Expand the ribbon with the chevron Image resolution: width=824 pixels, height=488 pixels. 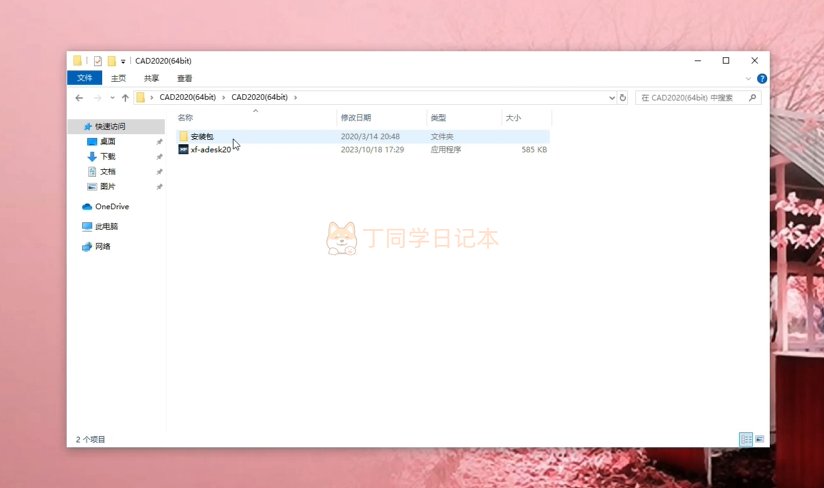[x=750, y=78]
